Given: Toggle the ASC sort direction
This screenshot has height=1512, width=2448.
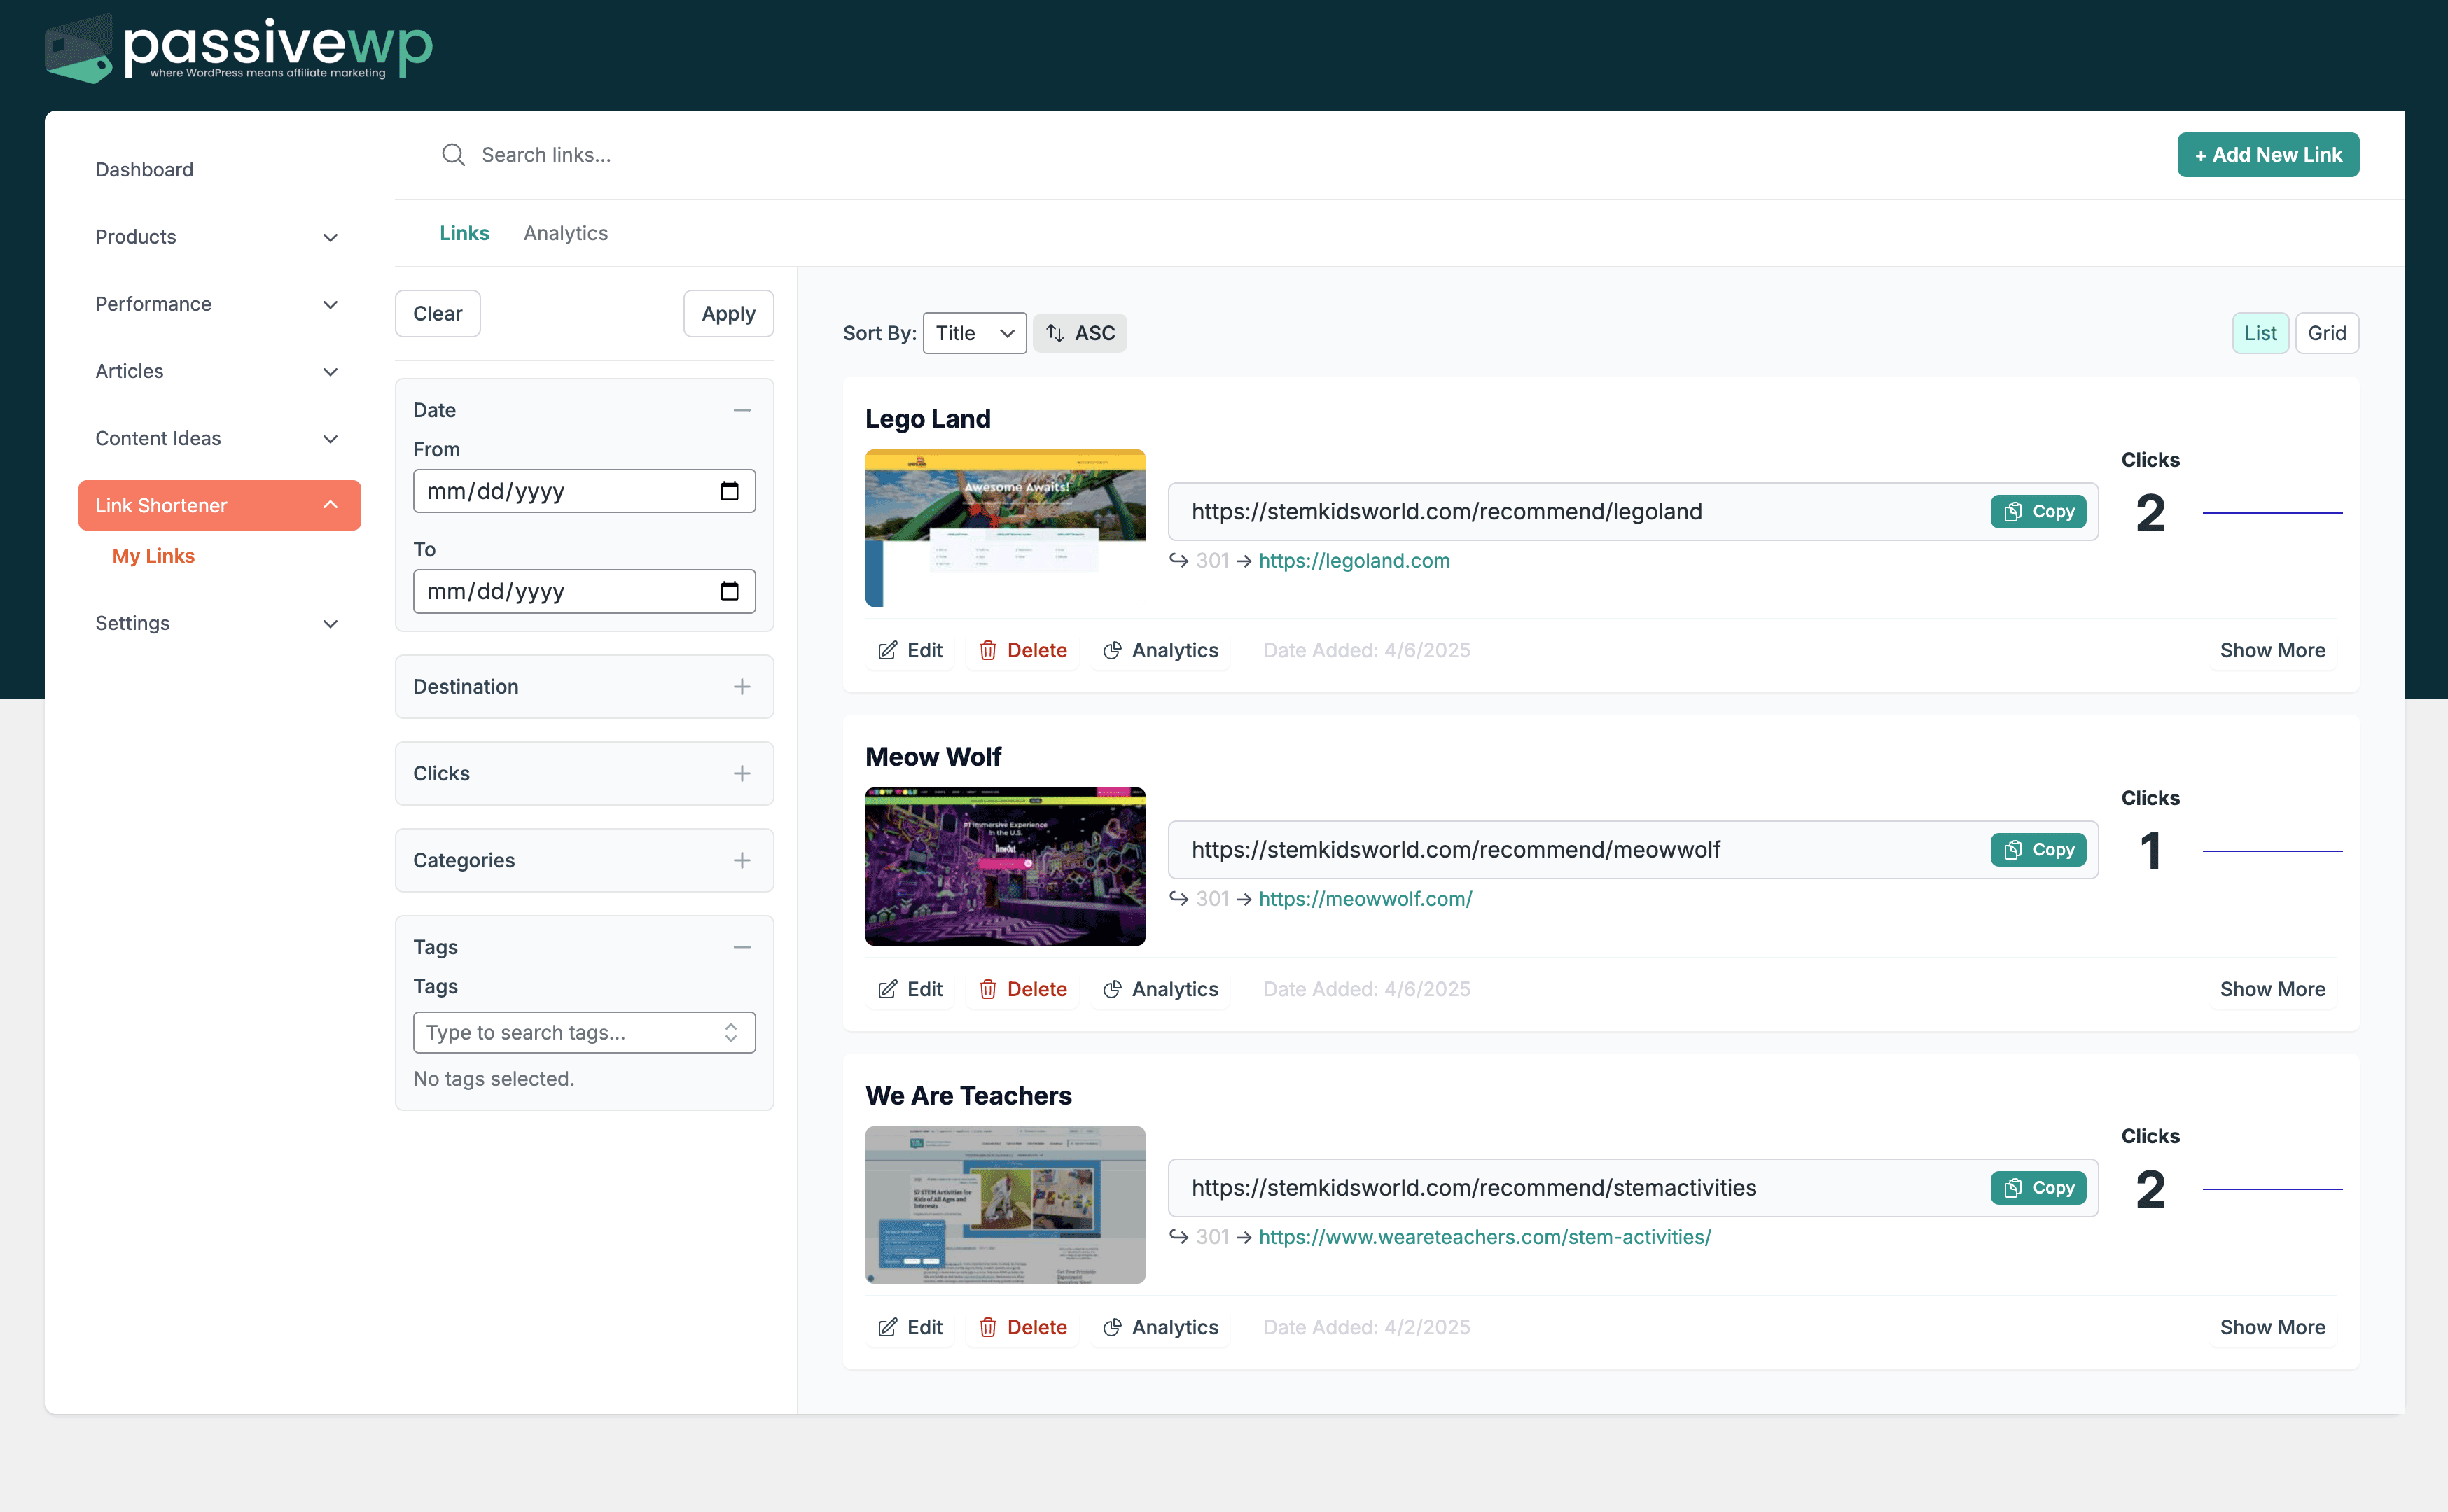Looking at the screenshot, I should [1079, 332].
